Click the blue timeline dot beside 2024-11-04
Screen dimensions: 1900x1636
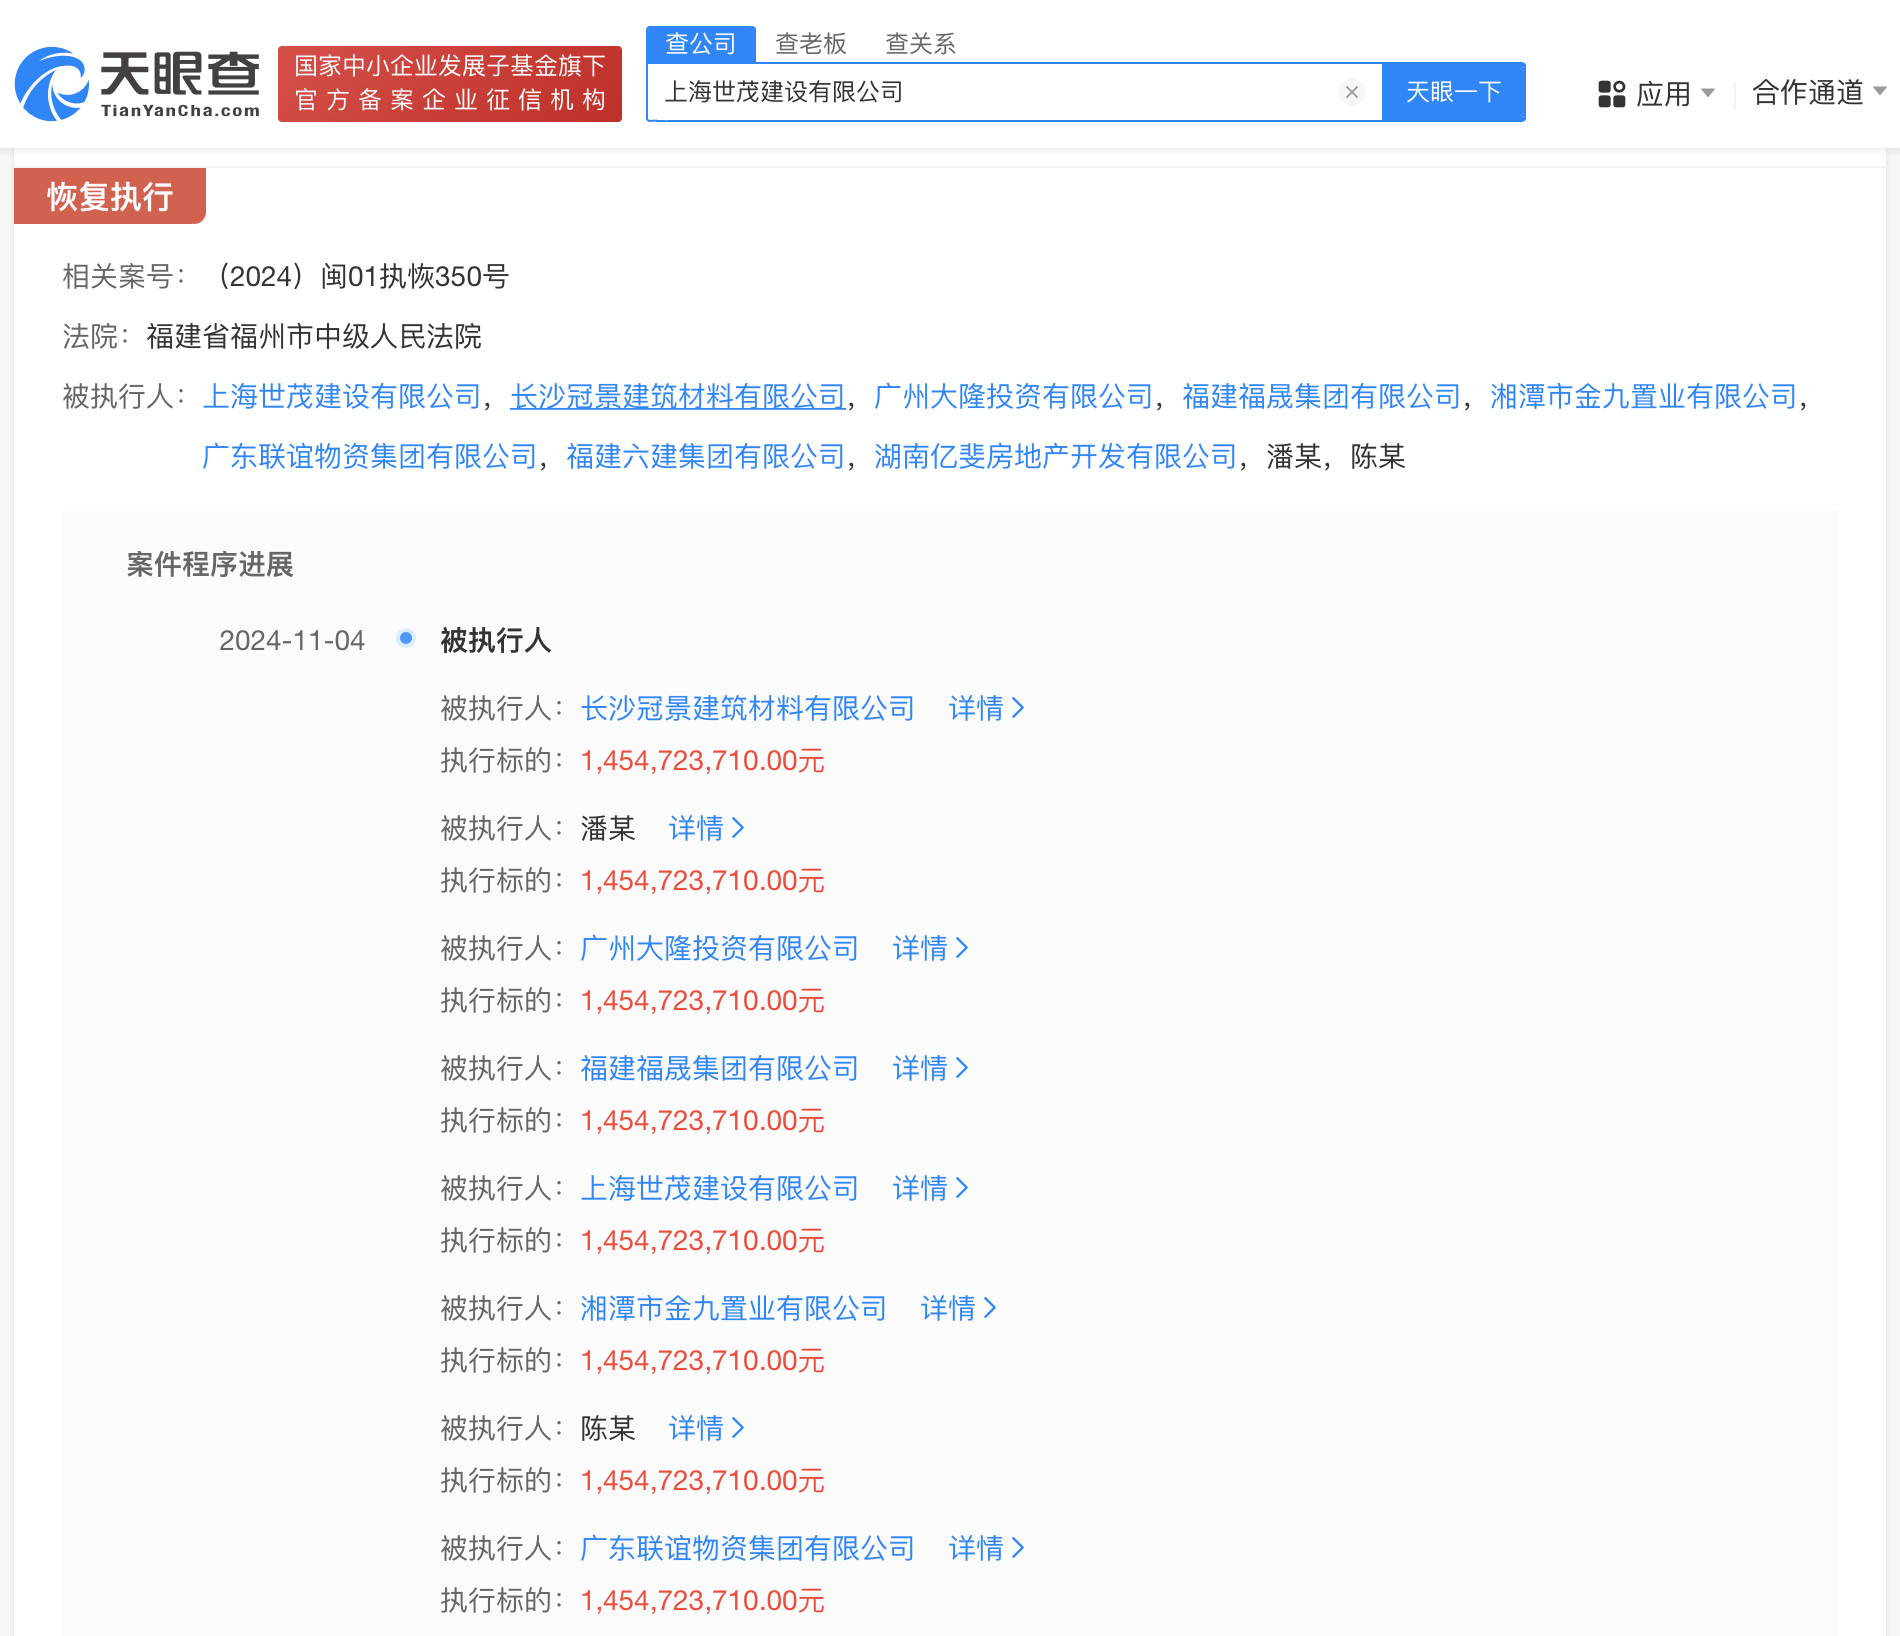[x=405, y=638]
